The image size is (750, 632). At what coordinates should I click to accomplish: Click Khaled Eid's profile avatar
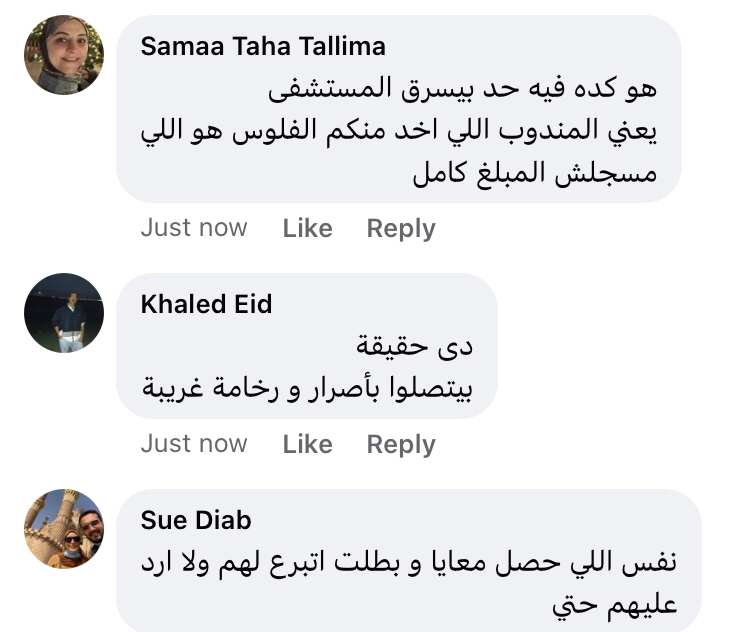coord(64,313)
